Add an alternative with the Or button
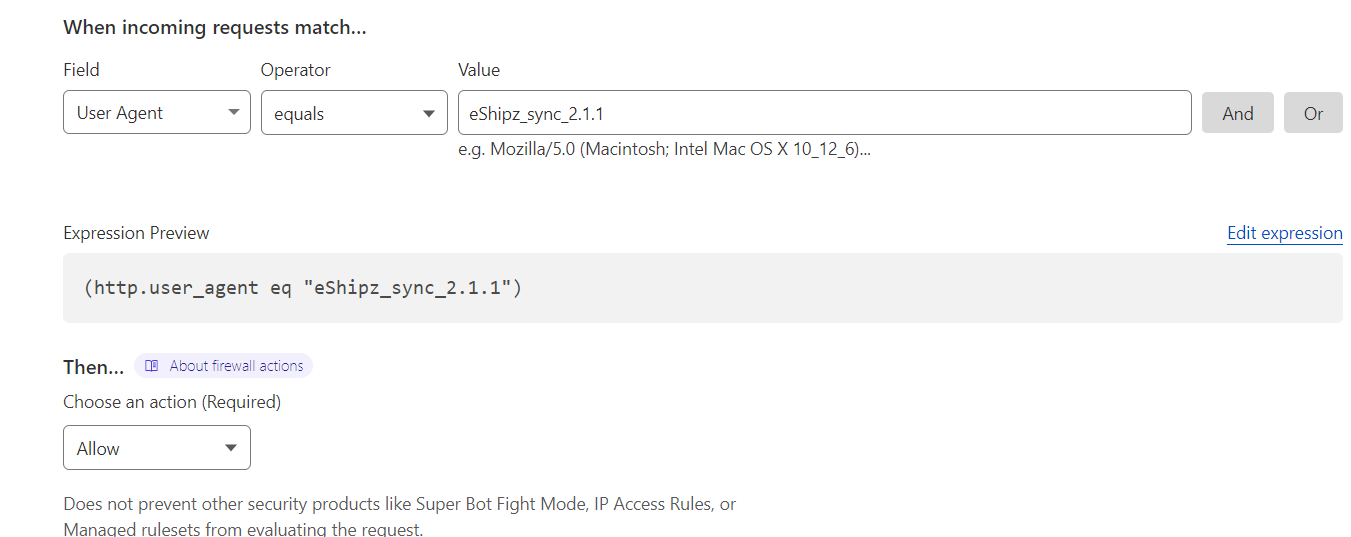The height and width of the screenshot is (537, 1351). point(1313,113)
